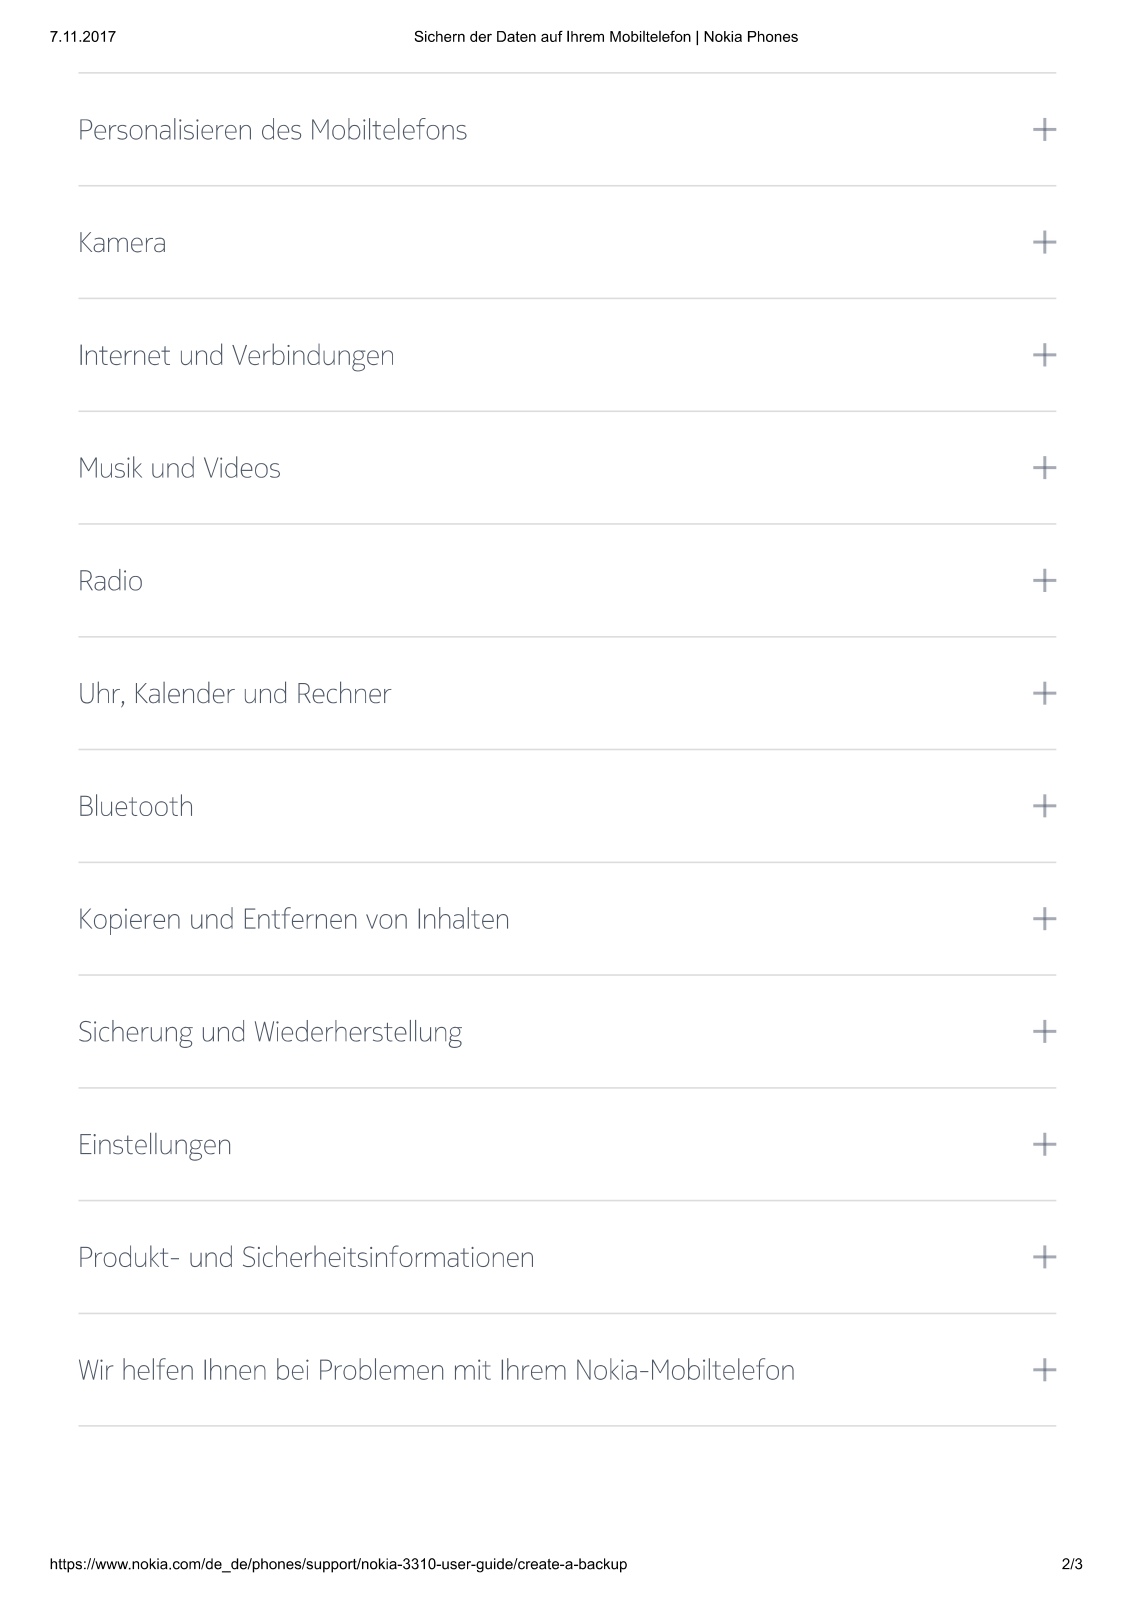Click plus icon next to Internet und Verbindungen
The height and width of the screenshot is (1601, 1132).
click(x=1044, y=355)
